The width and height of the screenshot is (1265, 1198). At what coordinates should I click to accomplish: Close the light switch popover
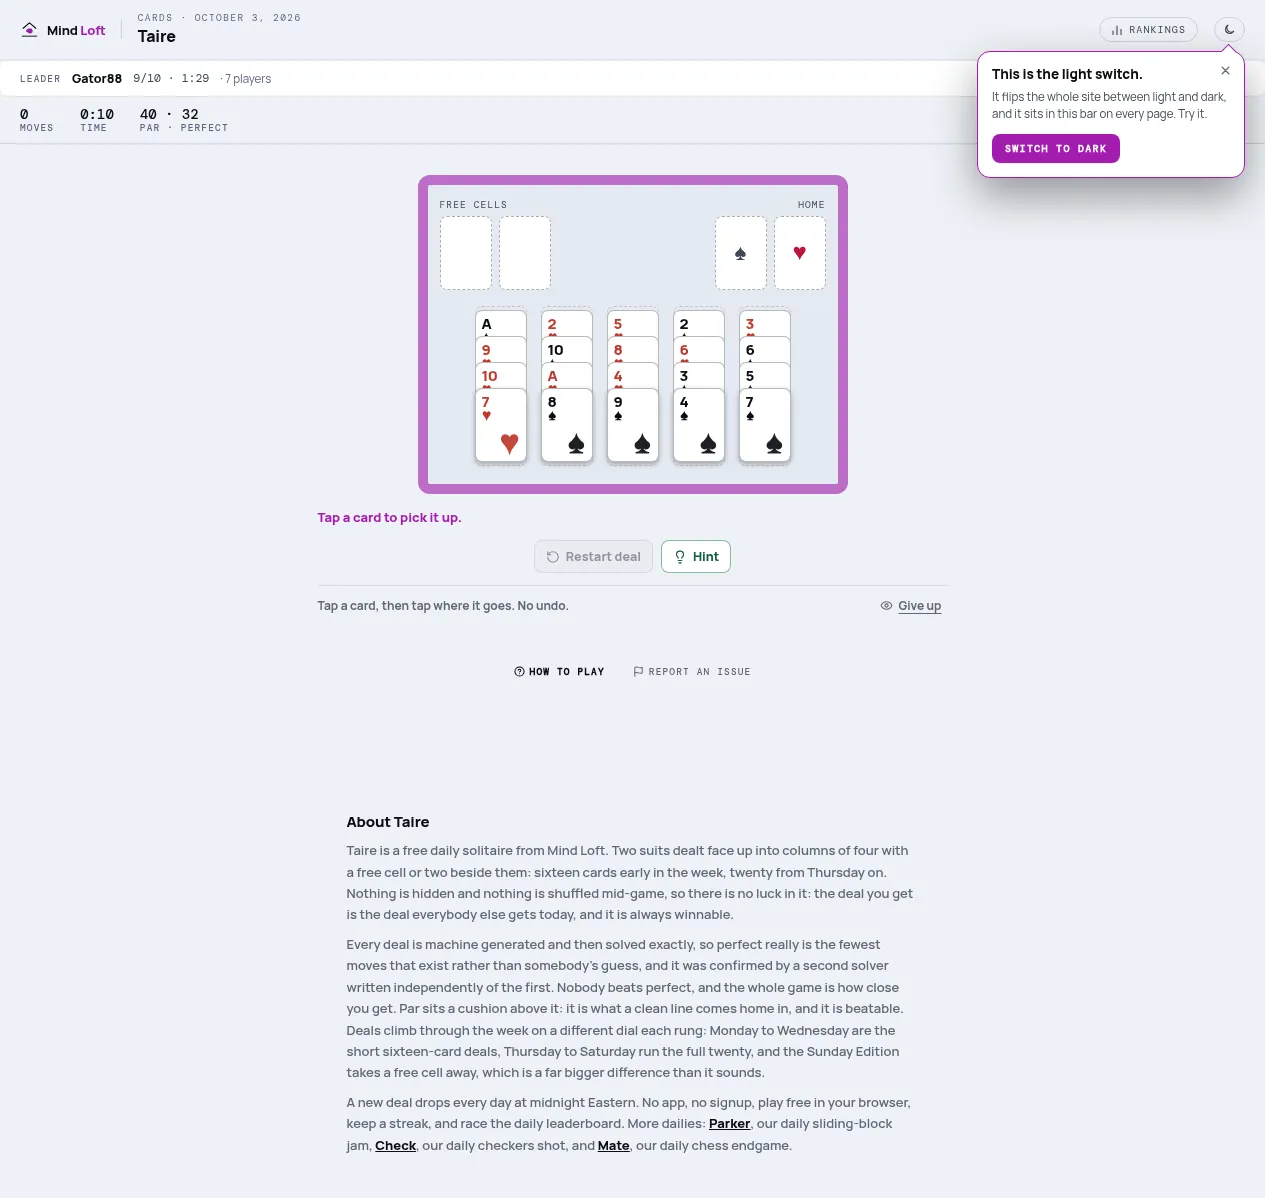pyautogui.click(x=1225, y=71)
